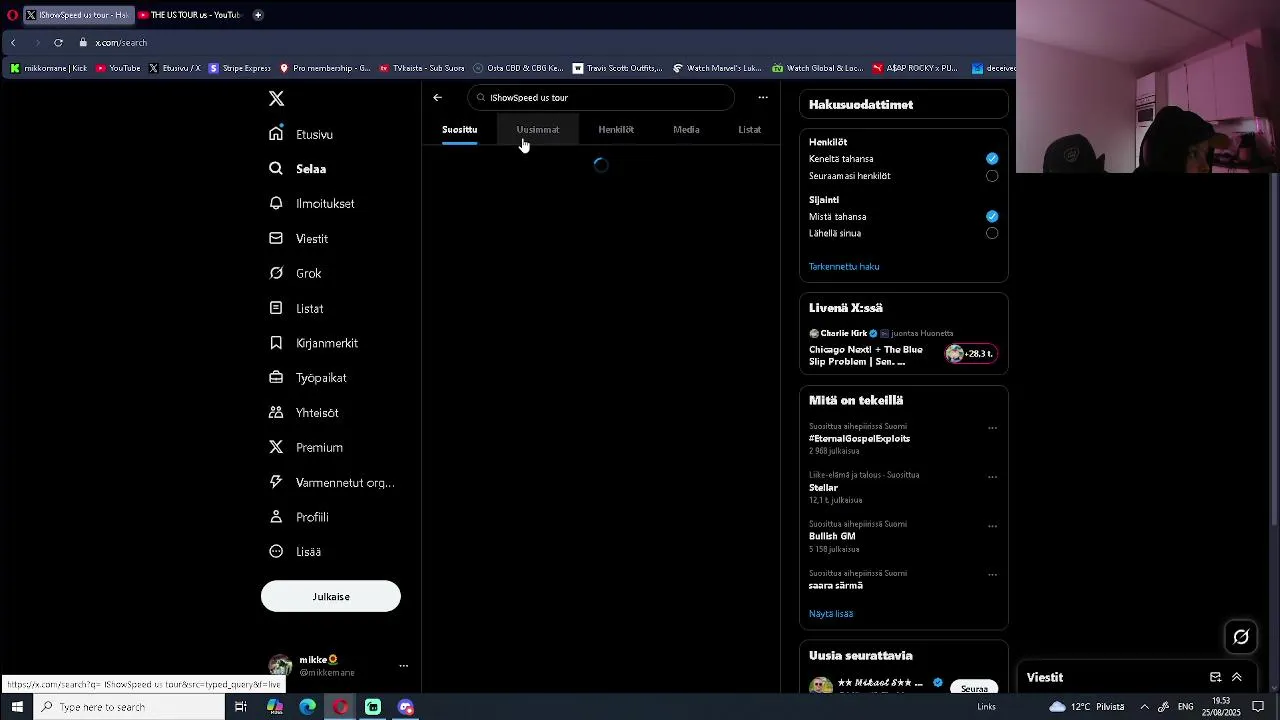1280x720 pixels.
Task: Open options for Bullish GM trend
Action: [992, 526]
